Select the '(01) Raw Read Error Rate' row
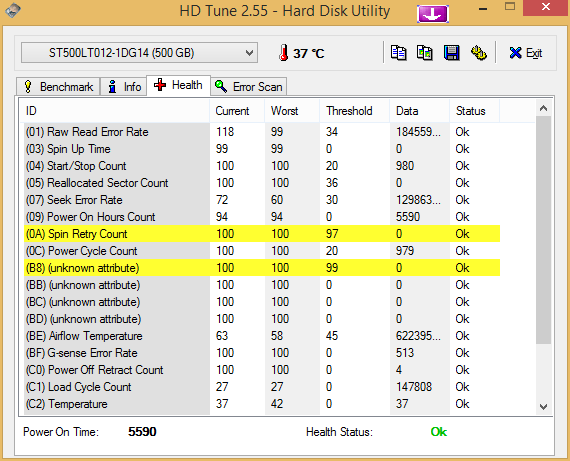 click(x=262, y=132)
